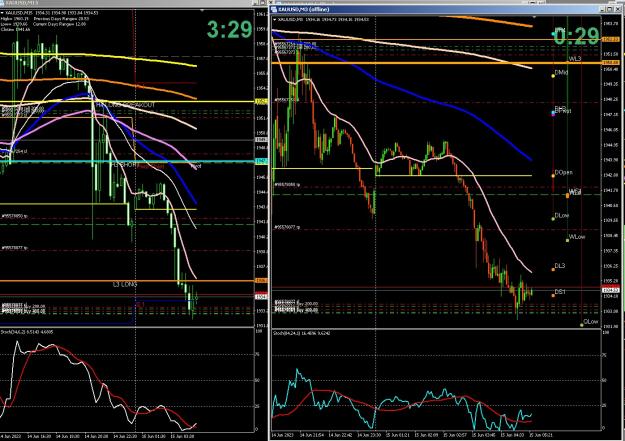Click the Stoch indicator label in M15 chart
The height and width of the screenshot is (441, 625).
[26, 332]
